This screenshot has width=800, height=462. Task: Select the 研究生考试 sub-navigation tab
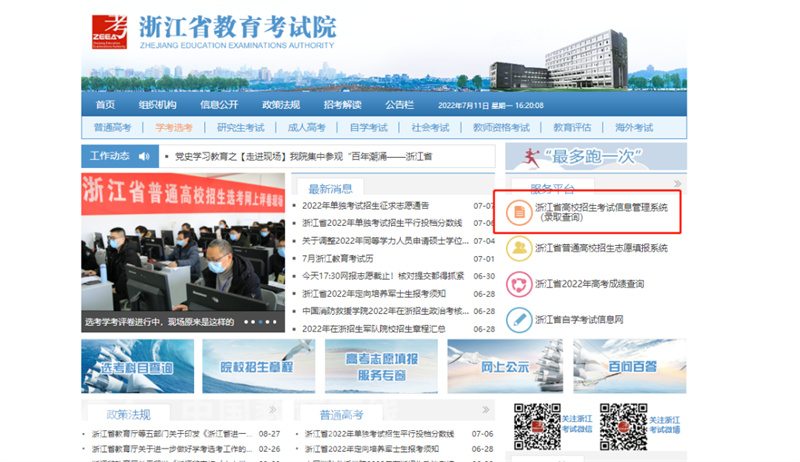point(240,127)
